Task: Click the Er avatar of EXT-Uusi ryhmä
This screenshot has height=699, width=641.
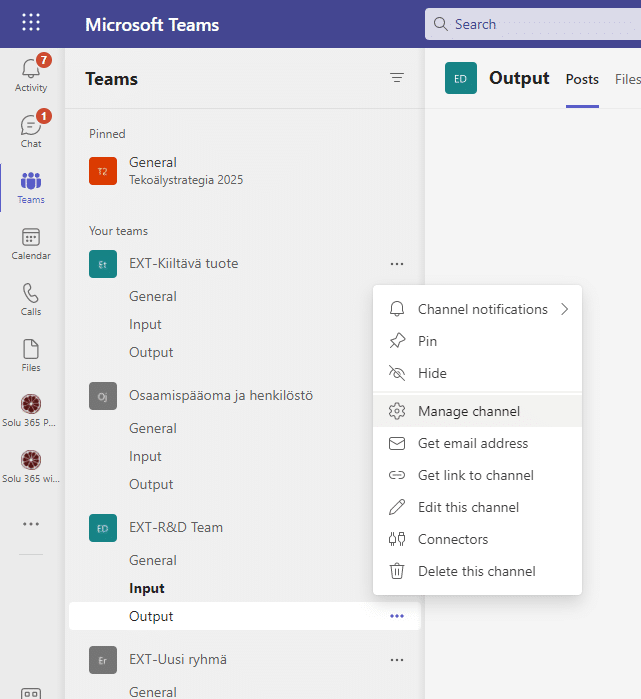Action: coord(103,660)
